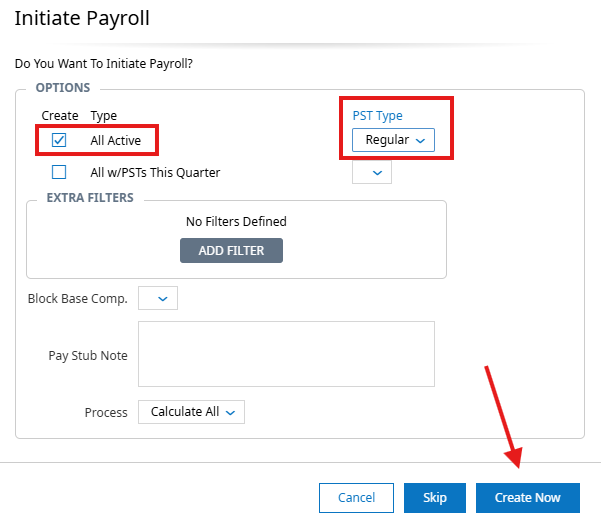The image size is (601, 523).
Task: Open the PST Type Regular dropdown
Action: click(x=393, y=140)
